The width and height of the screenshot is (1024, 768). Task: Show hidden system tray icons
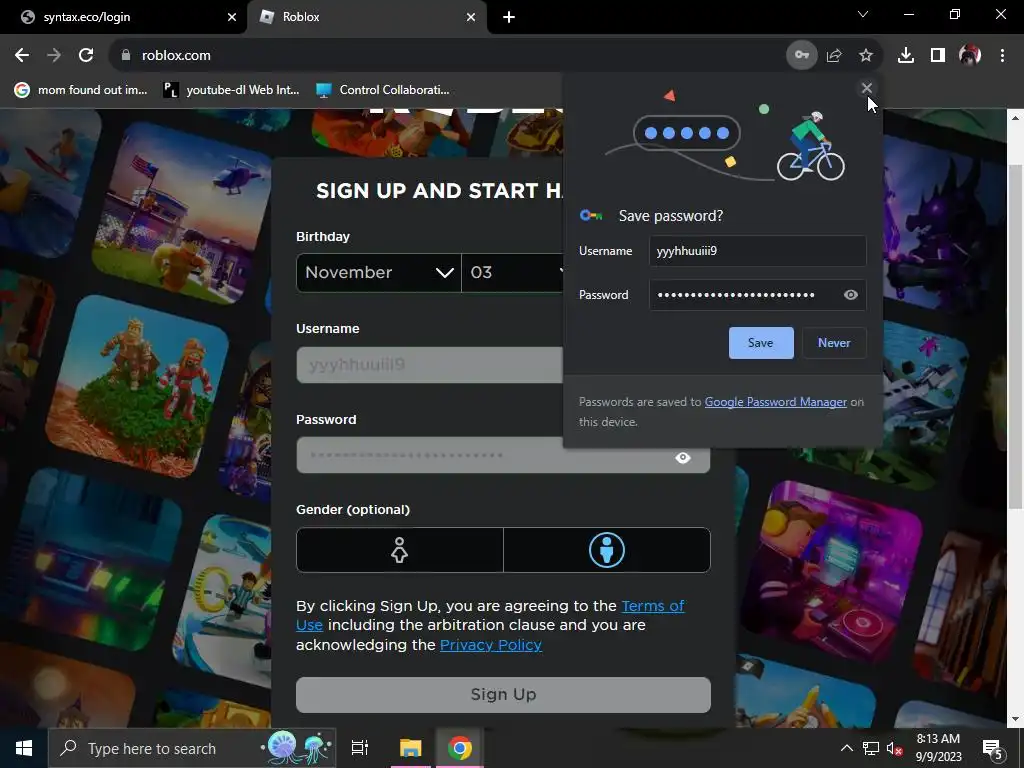(x=846, y=748)
